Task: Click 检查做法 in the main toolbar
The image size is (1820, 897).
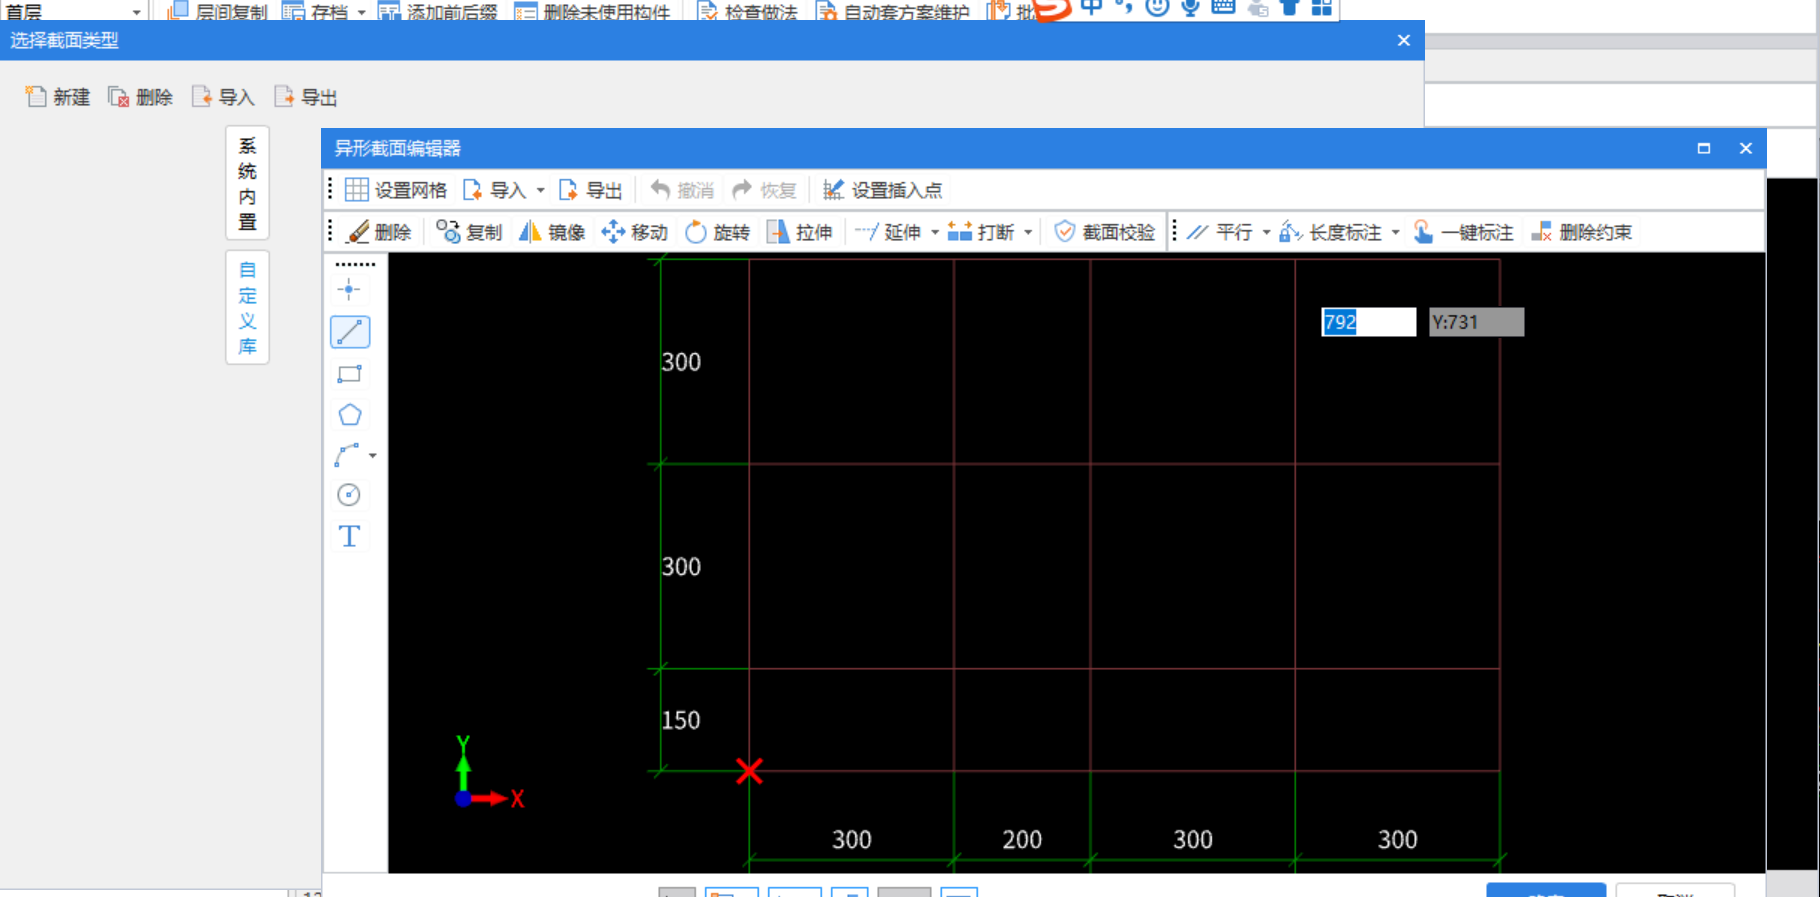Action: (748, 11)
